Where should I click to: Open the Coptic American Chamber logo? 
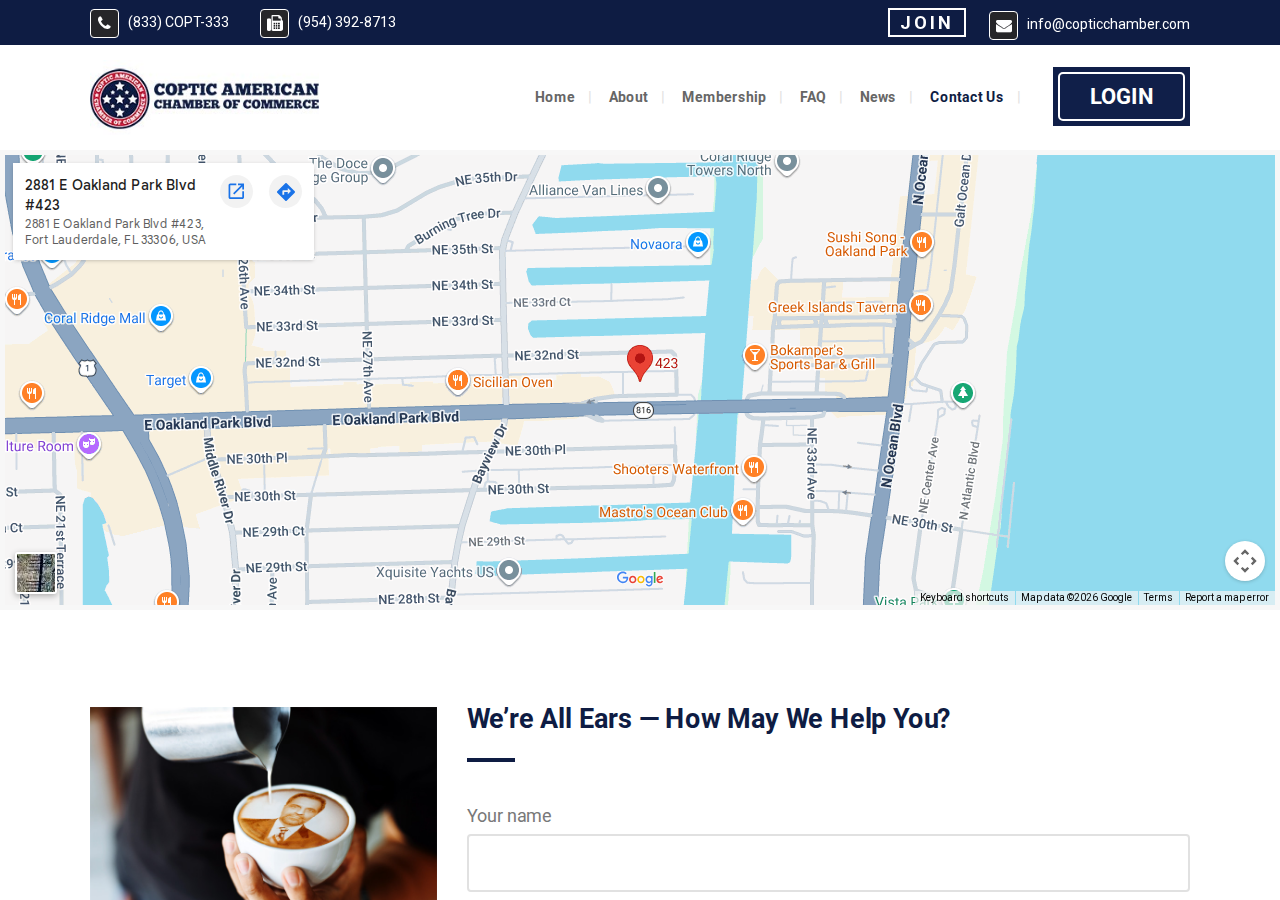point(205,98)
